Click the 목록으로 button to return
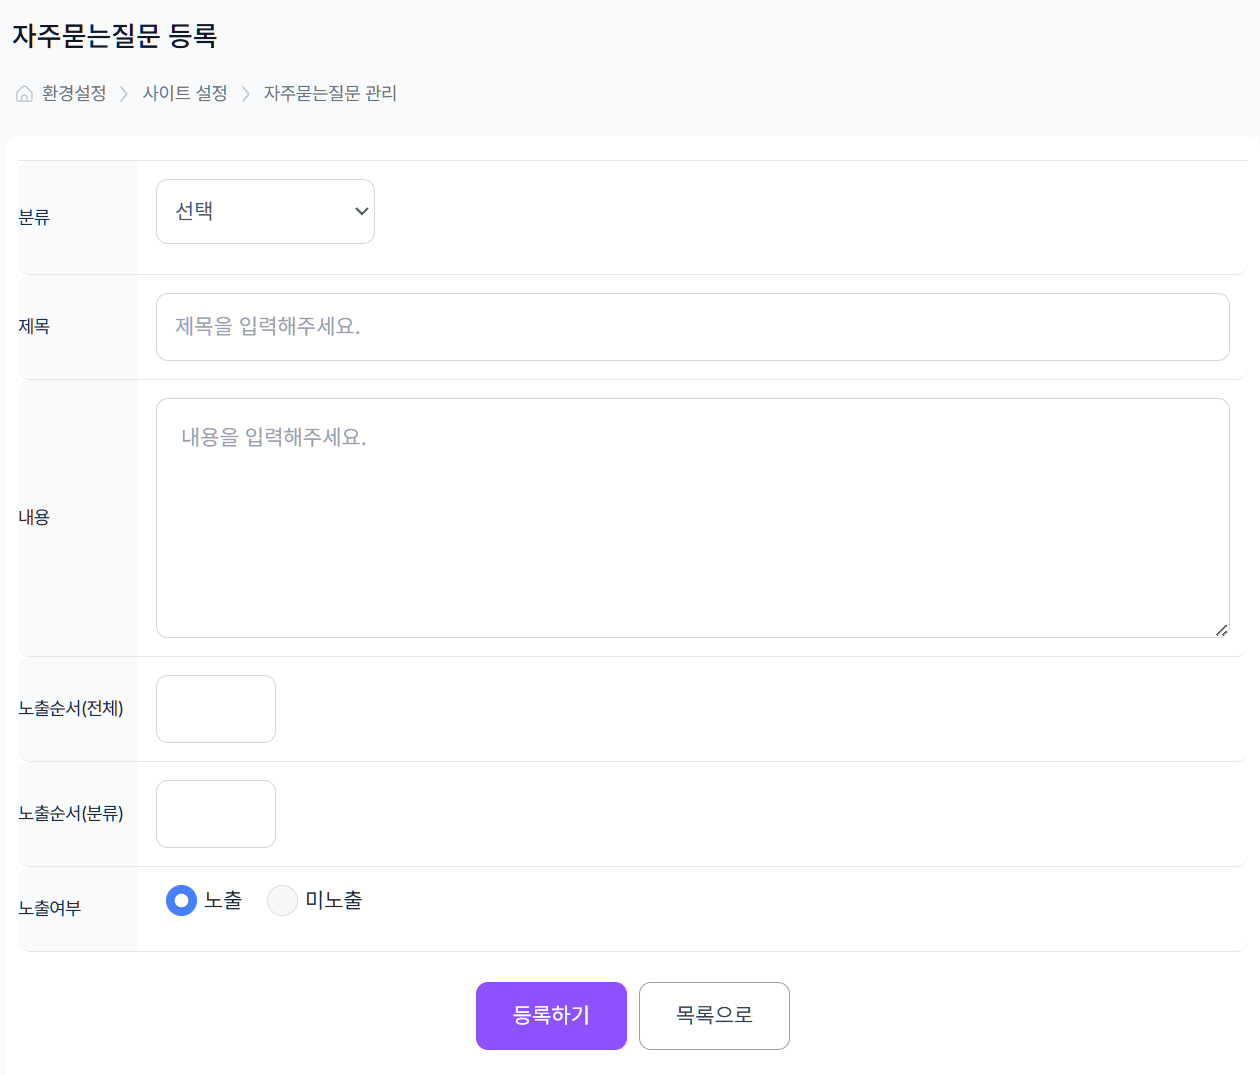Viewport: 1260px width, 1075px height. coord(714,1016)
